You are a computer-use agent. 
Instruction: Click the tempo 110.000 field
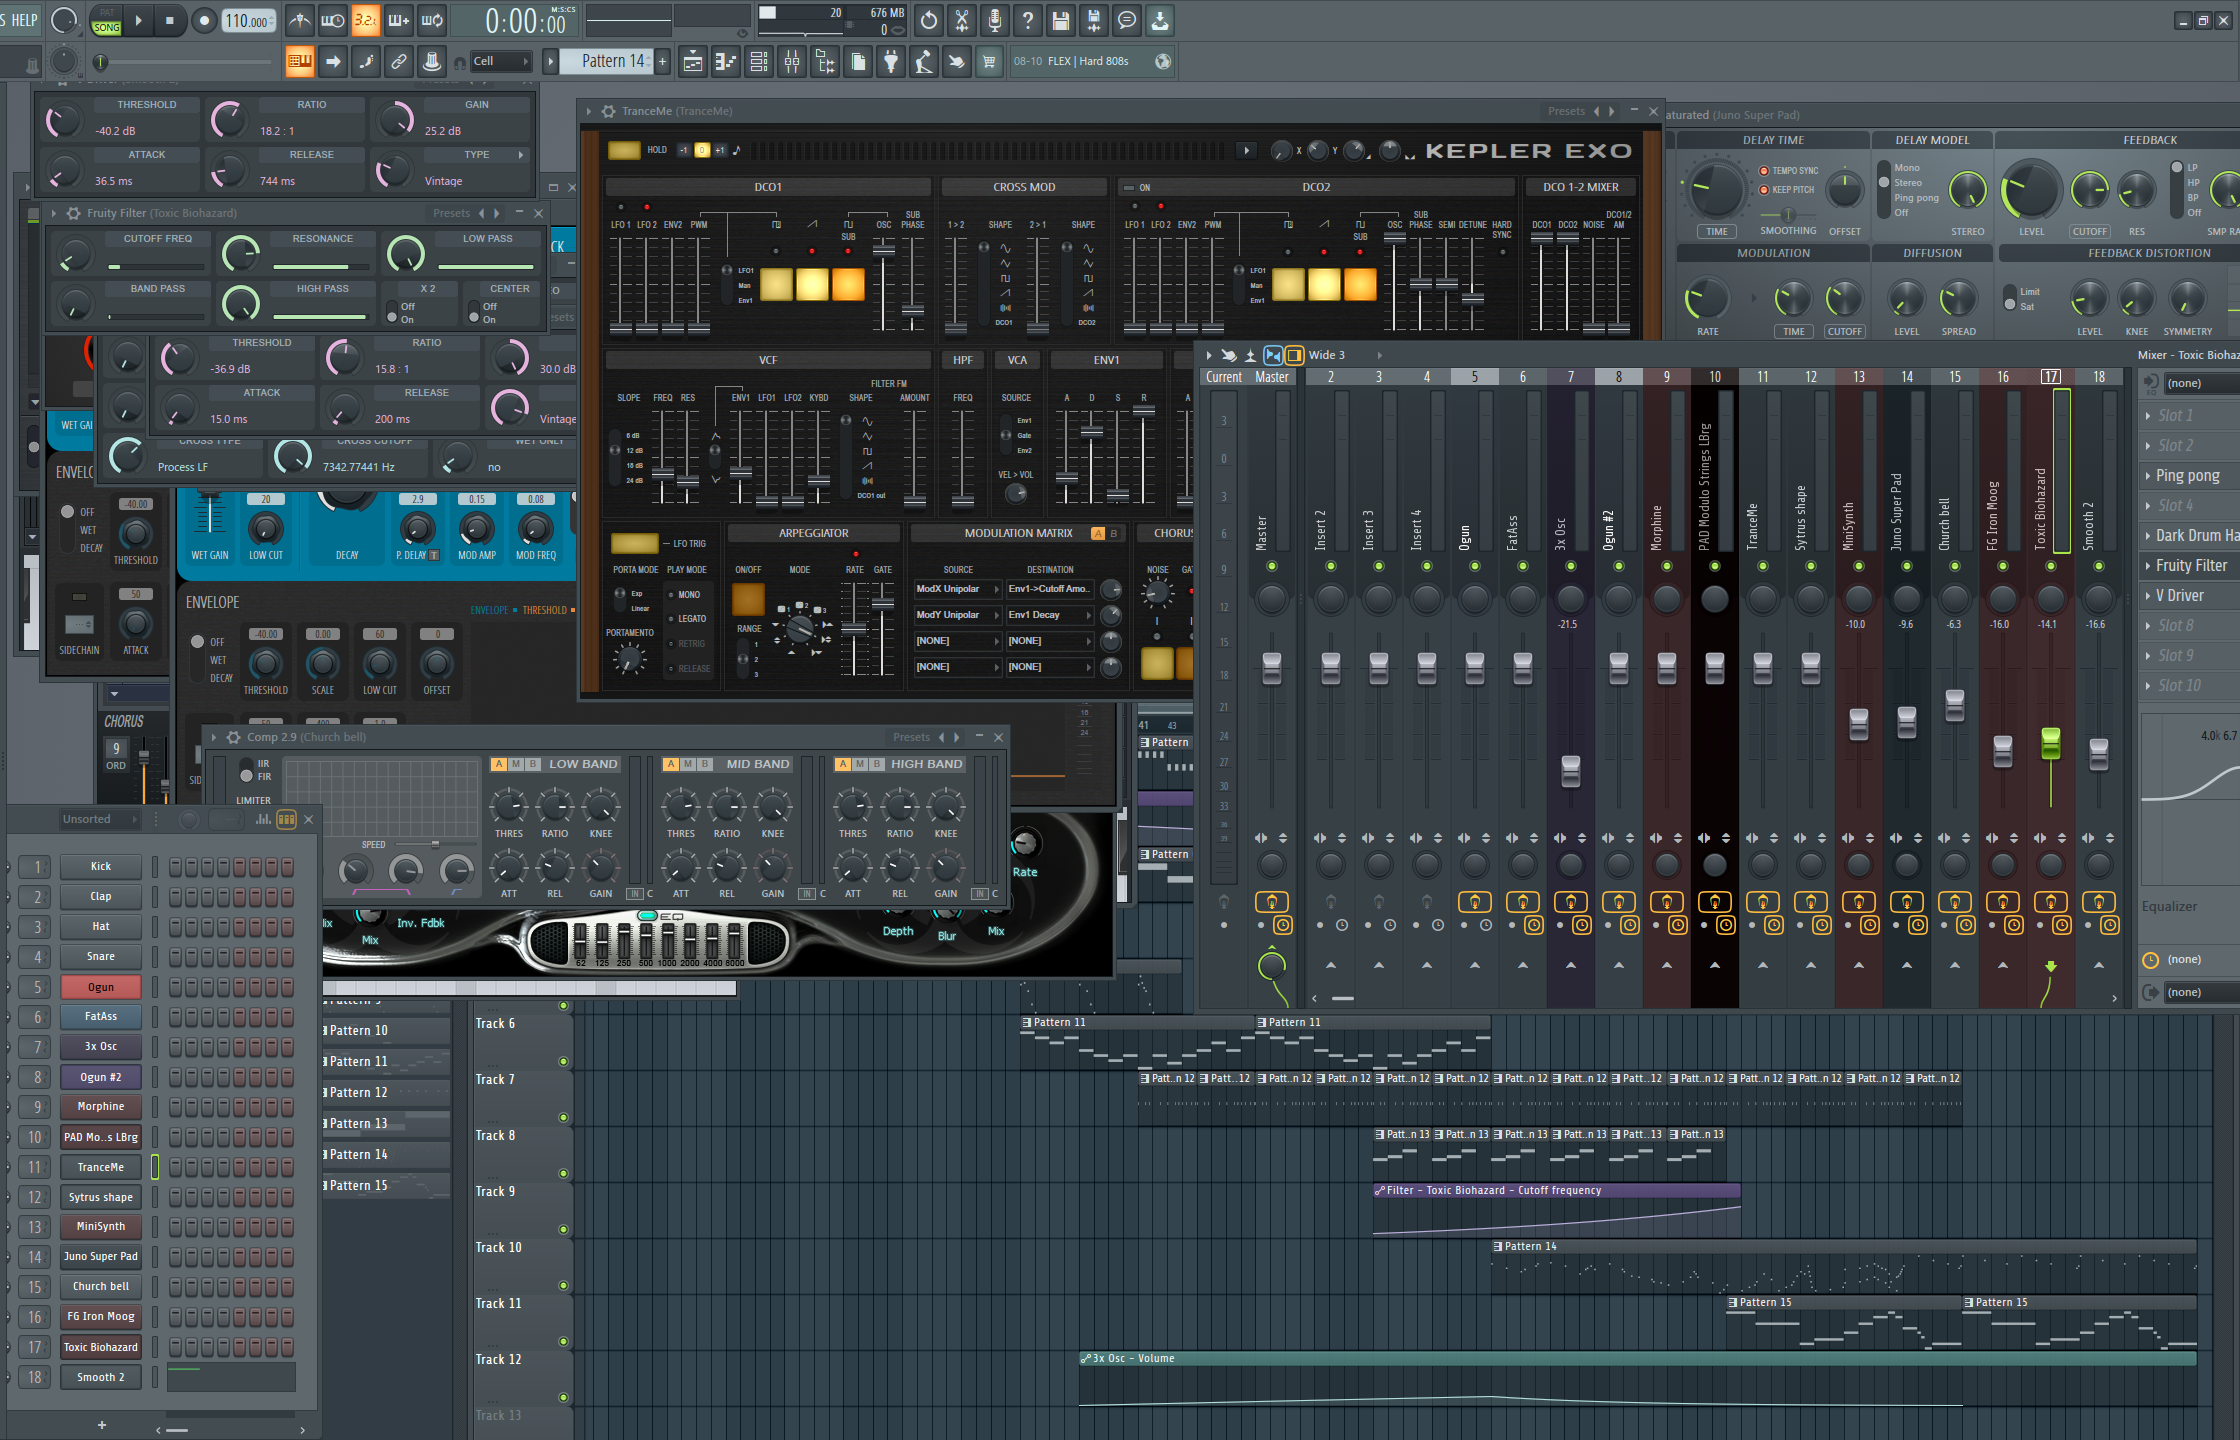point(247,21)
